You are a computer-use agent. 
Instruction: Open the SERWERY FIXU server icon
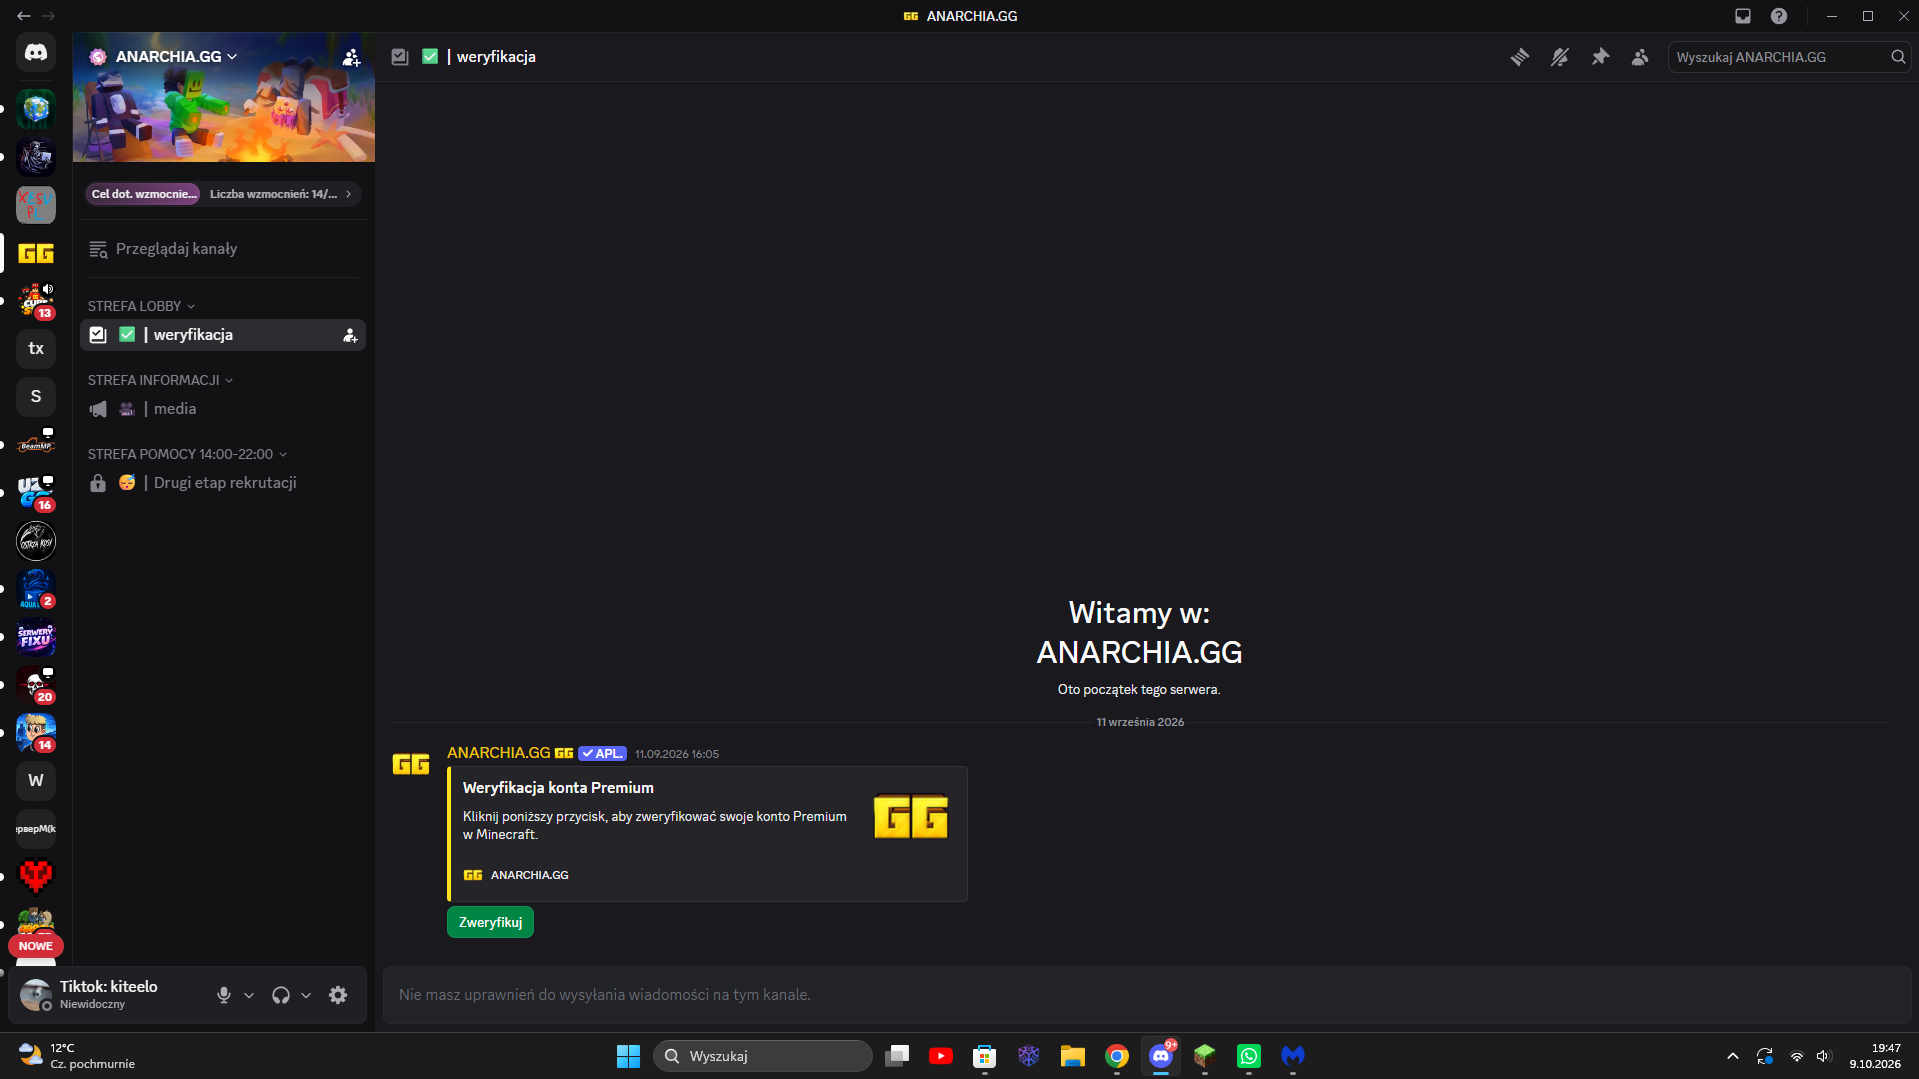pos(36,636)
